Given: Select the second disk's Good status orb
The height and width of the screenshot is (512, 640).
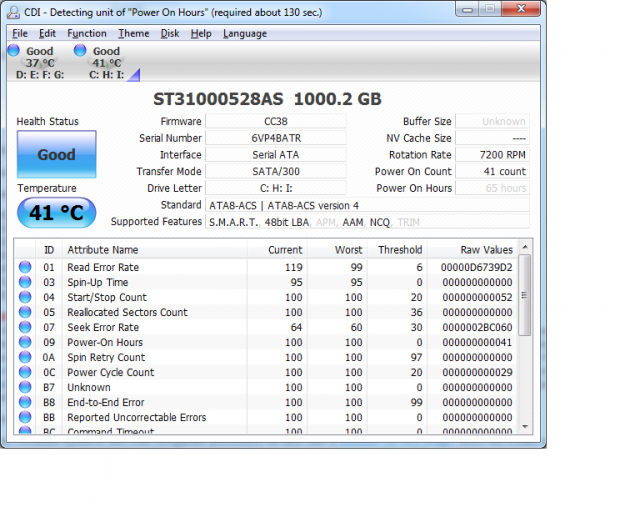Looking at the screenshot, I should click(x=80, y=50).
